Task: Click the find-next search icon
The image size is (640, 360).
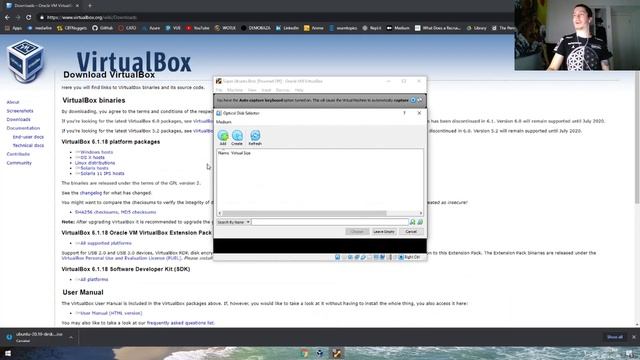Action: pos(413,222)
